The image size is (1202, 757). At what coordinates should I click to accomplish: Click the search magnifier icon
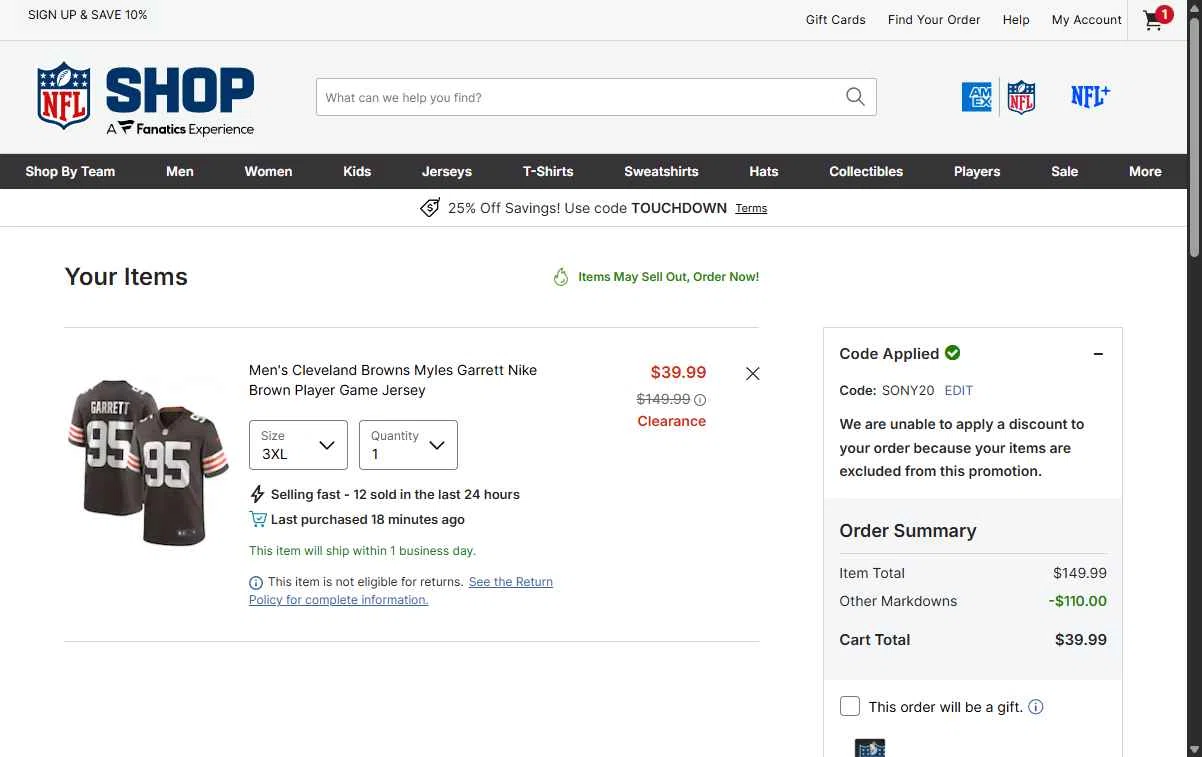(x=855, y=97)
